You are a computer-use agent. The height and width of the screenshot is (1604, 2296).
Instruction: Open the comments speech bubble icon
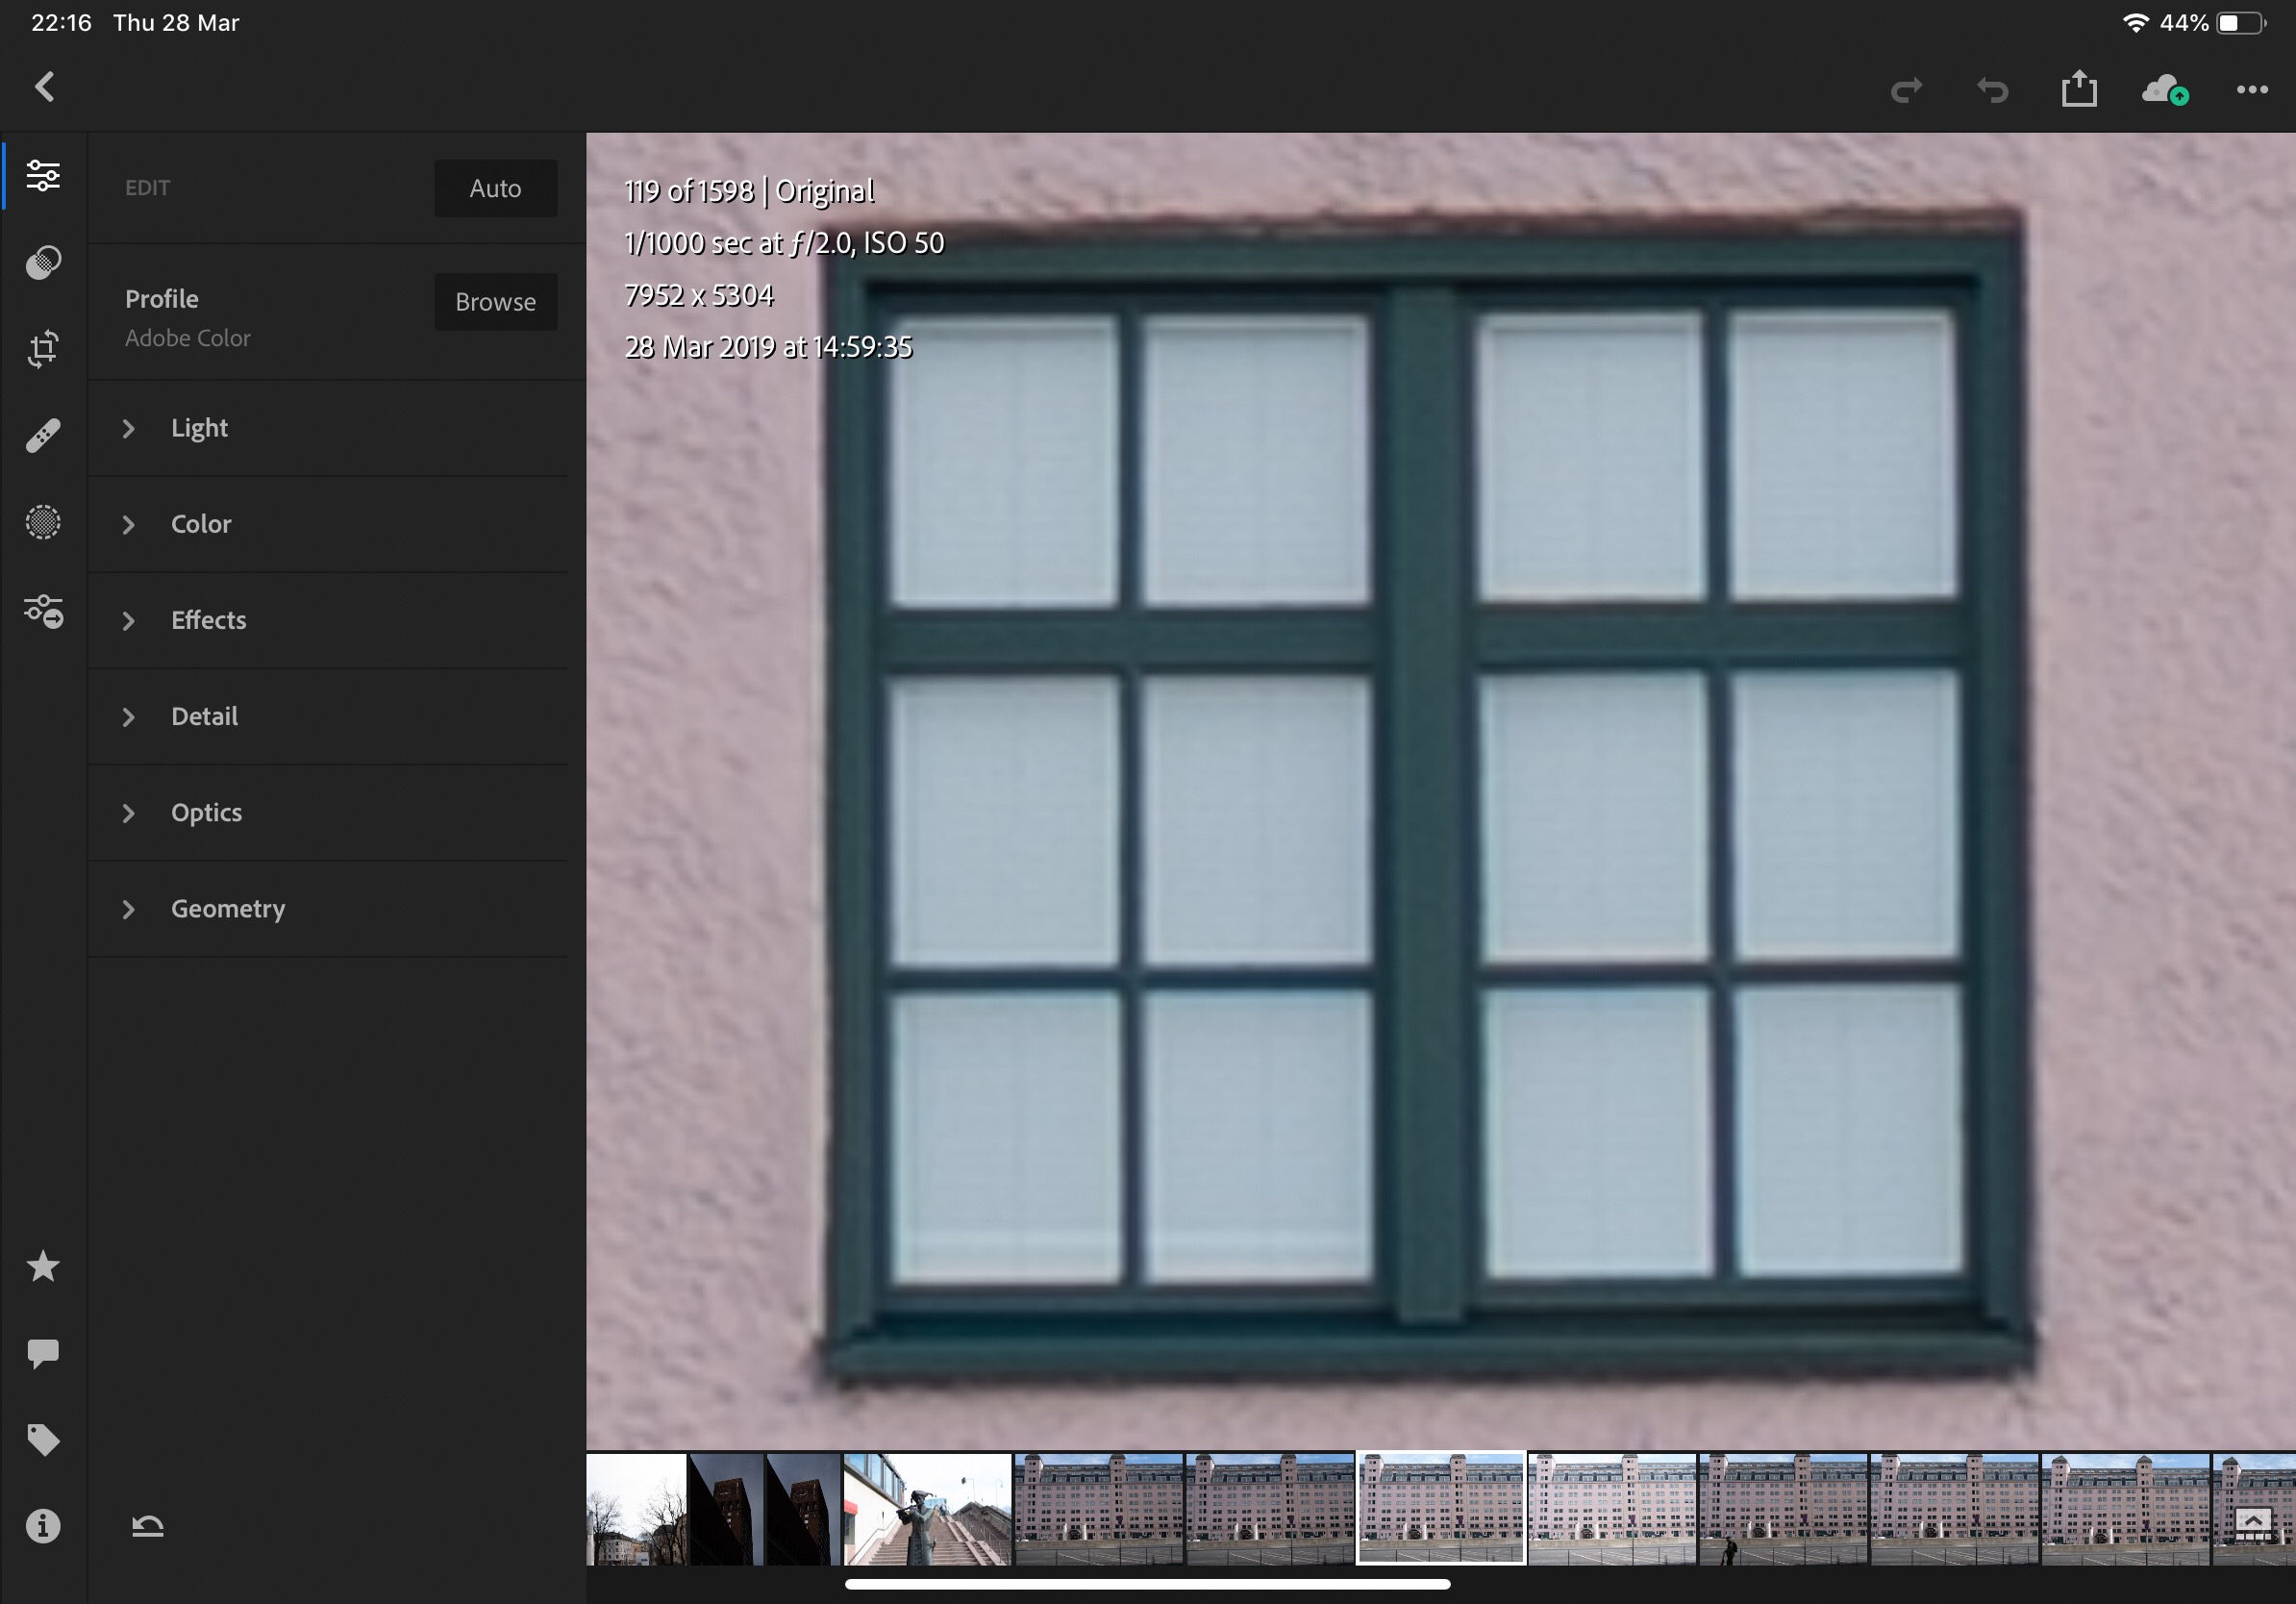(43, 1353)
